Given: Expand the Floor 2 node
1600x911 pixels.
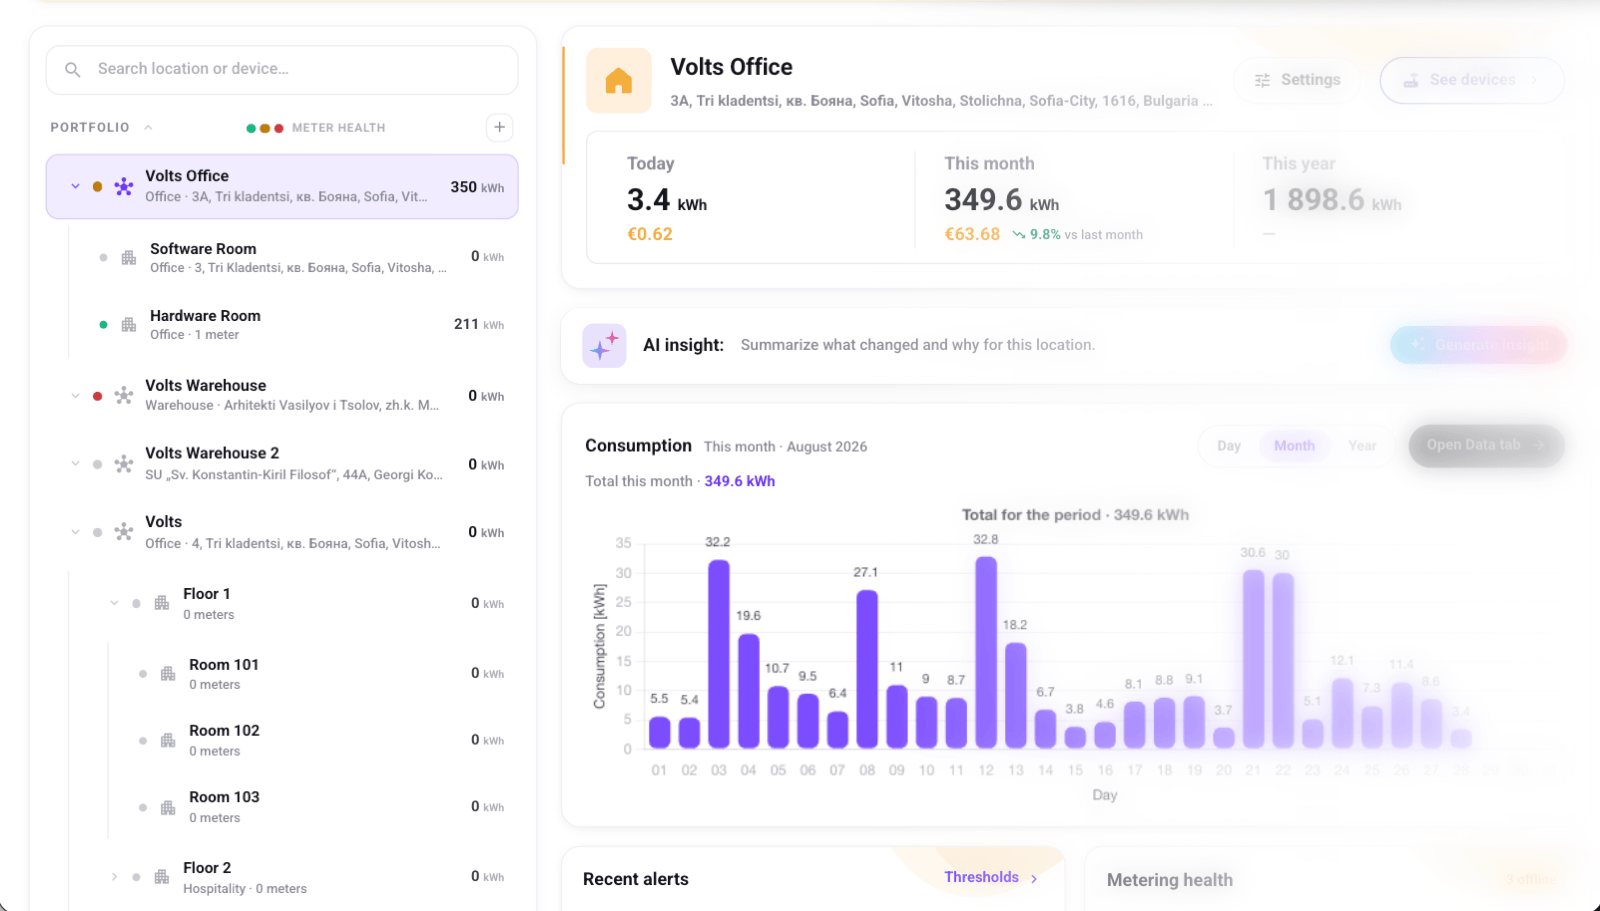Looking at the screenshot, I should tap(114, 877).
